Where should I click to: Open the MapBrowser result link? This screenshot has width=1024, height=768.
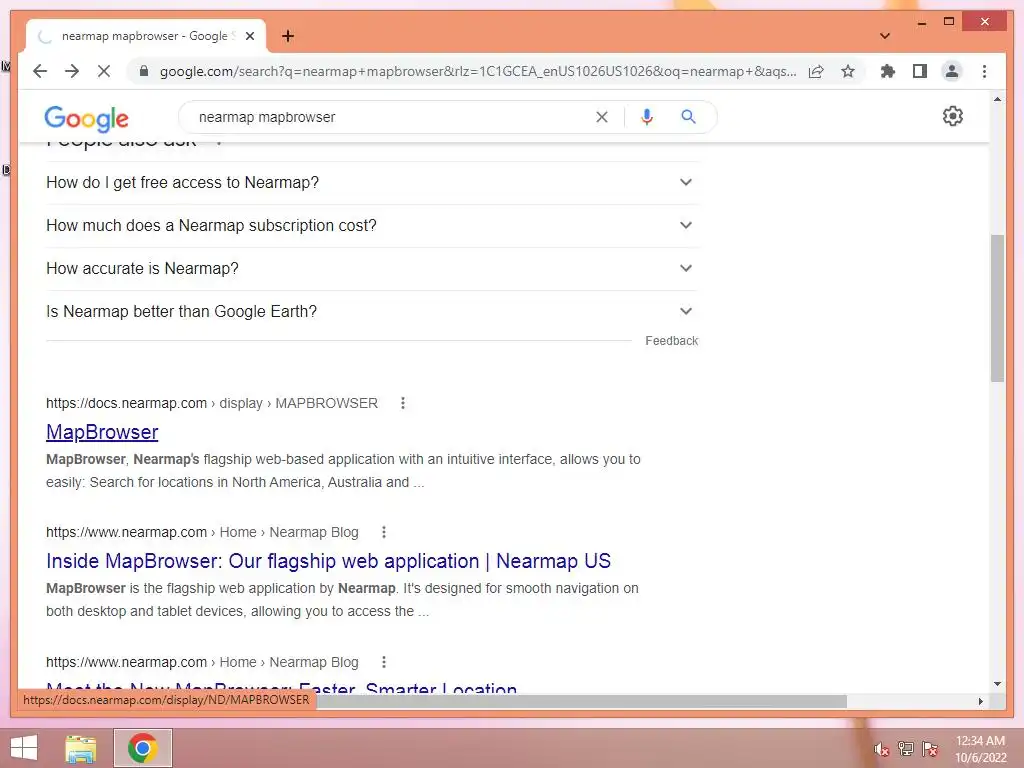point(102,432)
